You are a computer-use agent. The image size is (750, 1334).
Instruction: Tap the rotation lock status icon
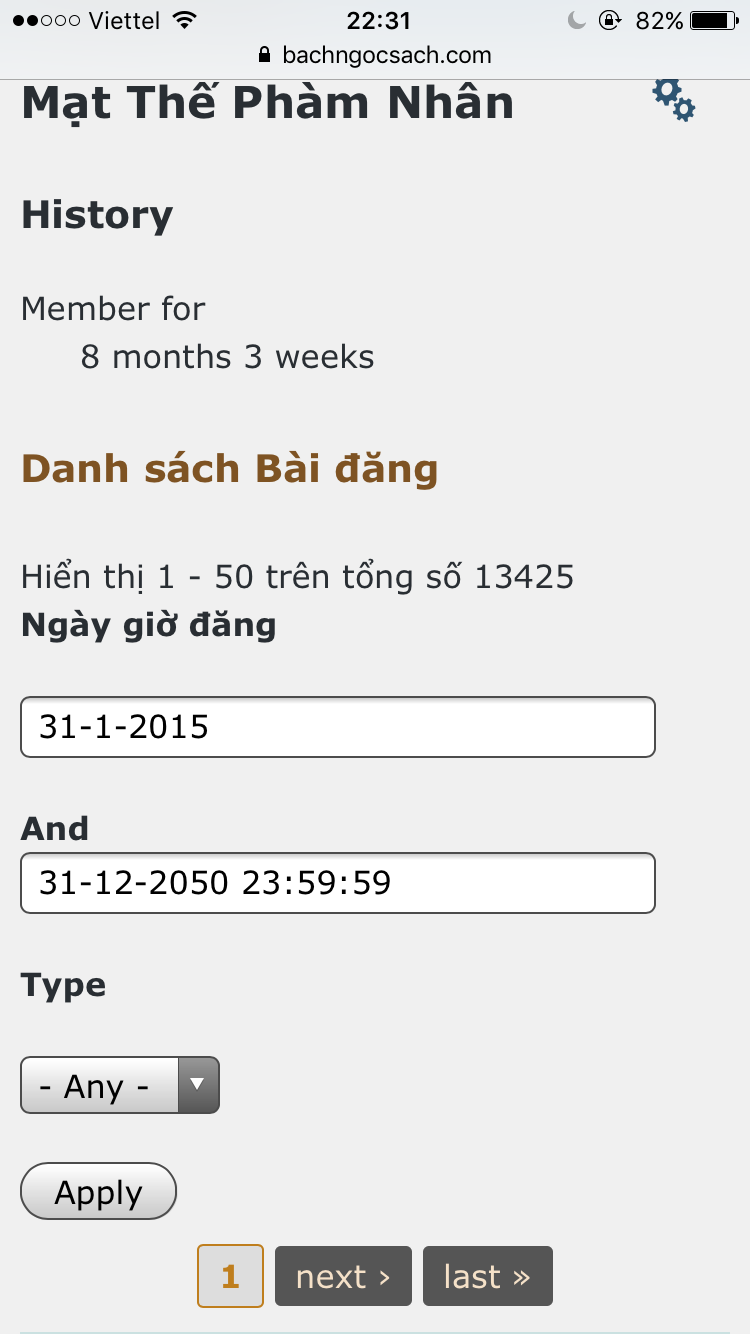tap(609, 20)
